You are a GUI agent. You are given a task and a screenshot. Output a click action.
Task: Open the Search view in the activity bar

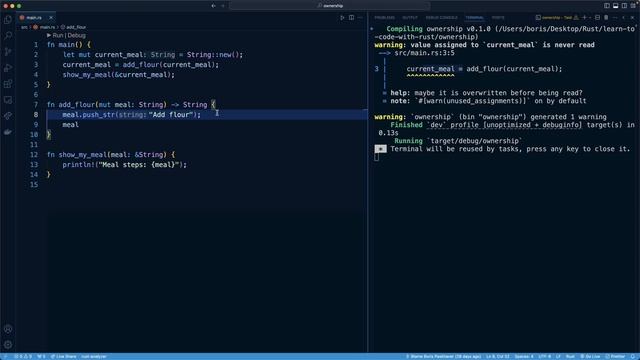pos(8,36)
